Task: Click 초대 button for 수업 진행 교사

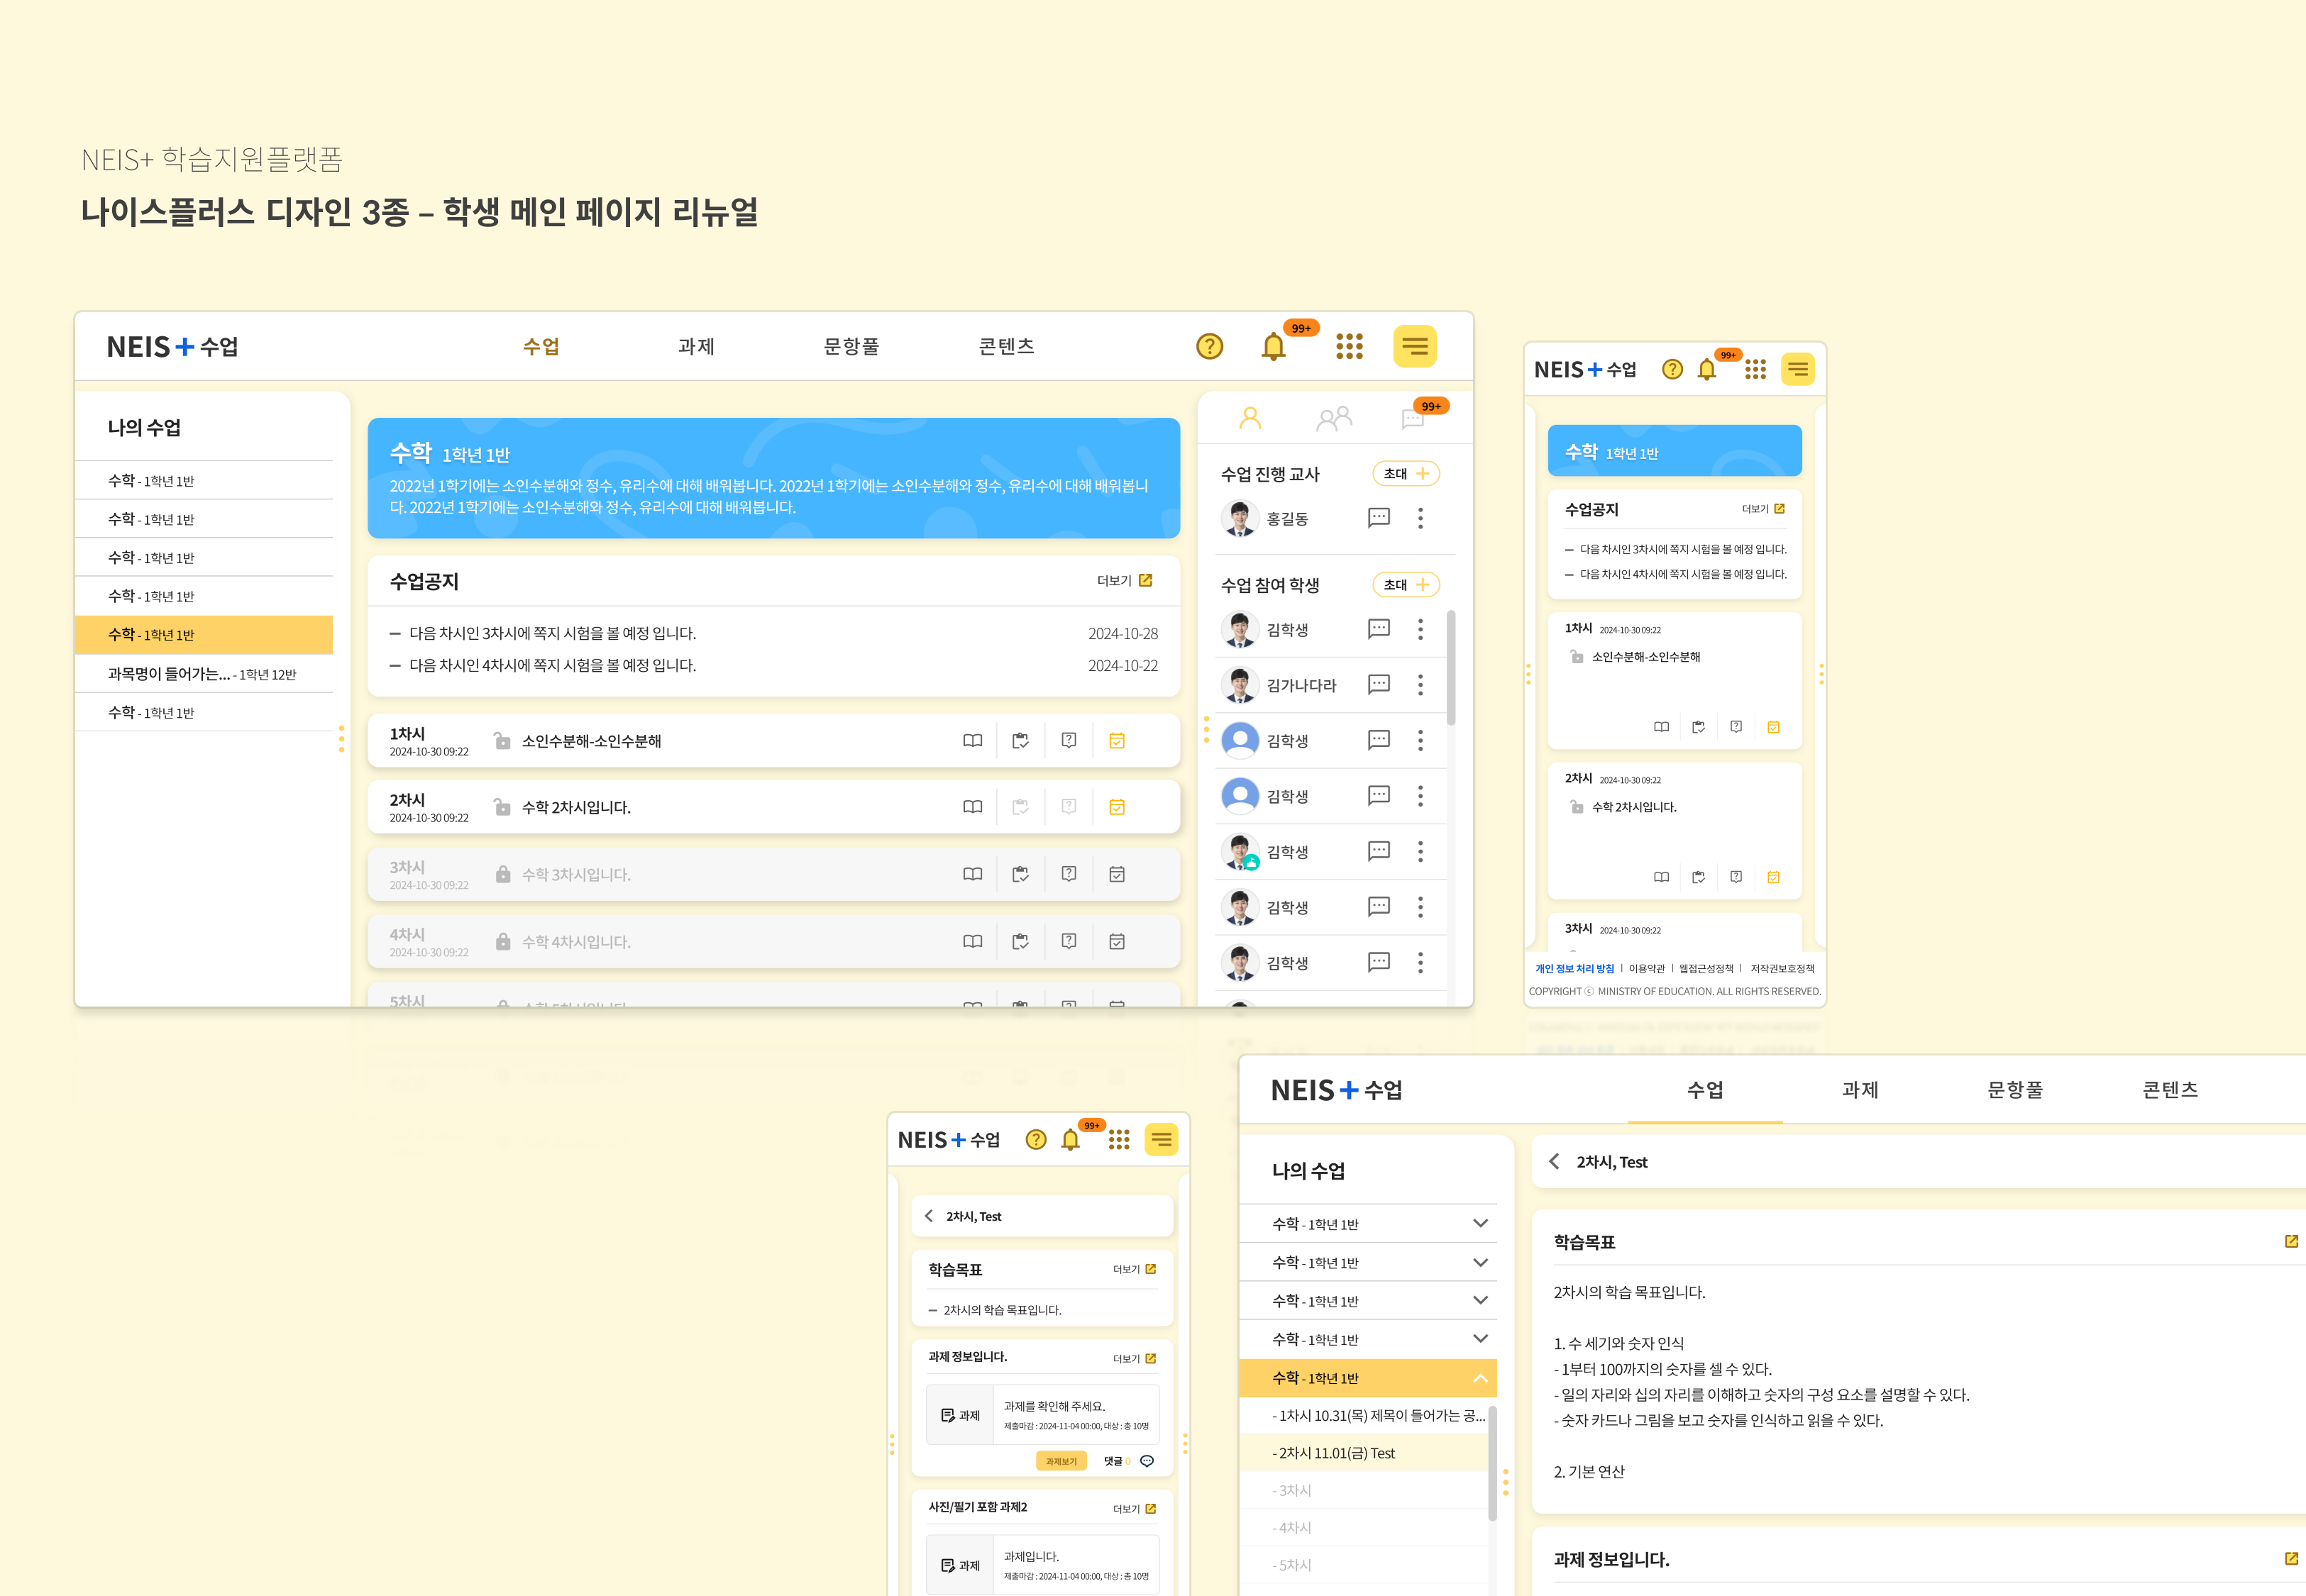Action: tap(1405, 474)
